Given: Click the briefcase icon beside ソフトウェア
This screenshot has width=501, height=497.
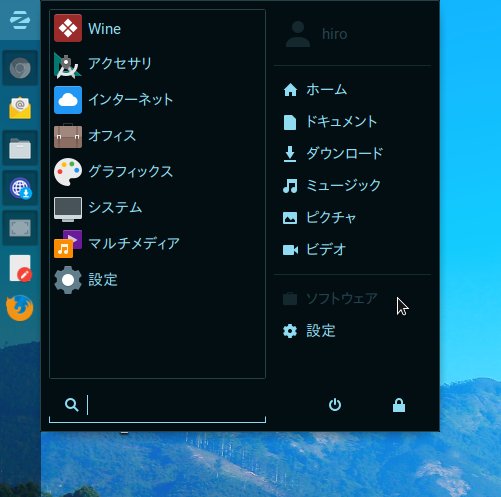Looking at the screenshot, I should pos(290,299).
